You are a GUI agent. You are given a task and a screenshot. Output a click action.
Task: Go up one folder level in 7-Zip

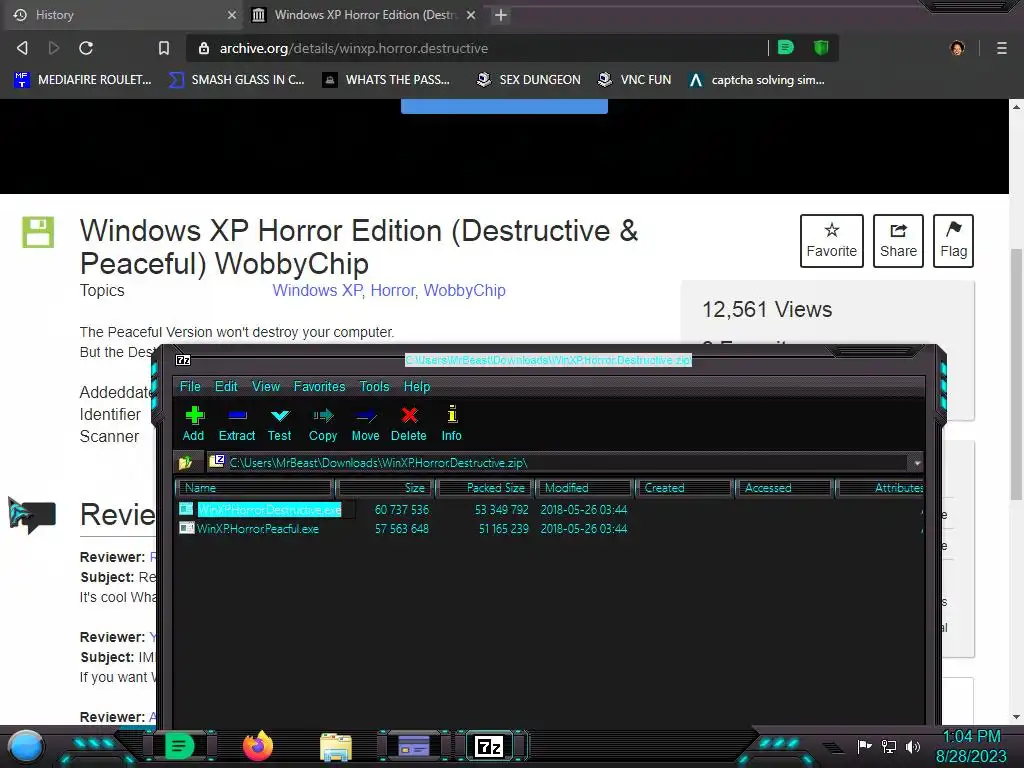[x=185, y=463]
